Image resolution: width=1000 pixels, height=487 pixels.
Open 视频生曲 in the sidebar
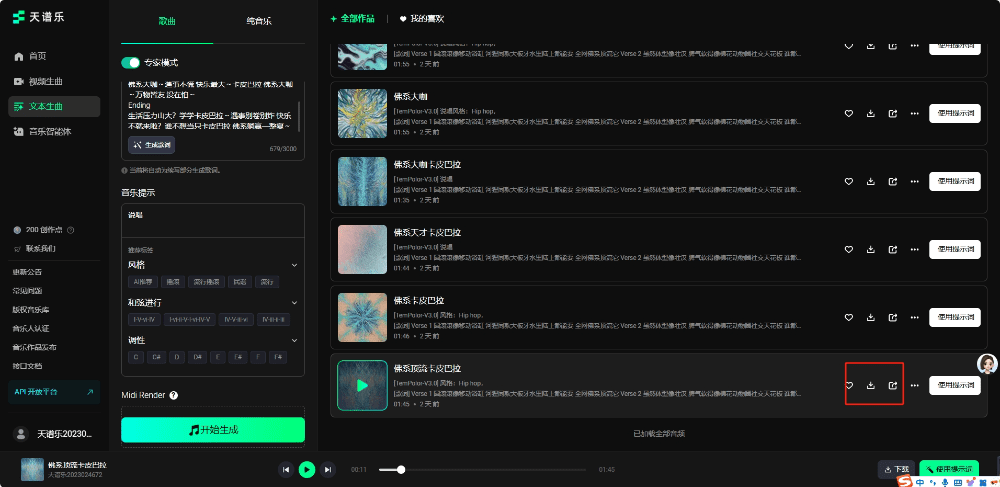click(x=45, y=81)
